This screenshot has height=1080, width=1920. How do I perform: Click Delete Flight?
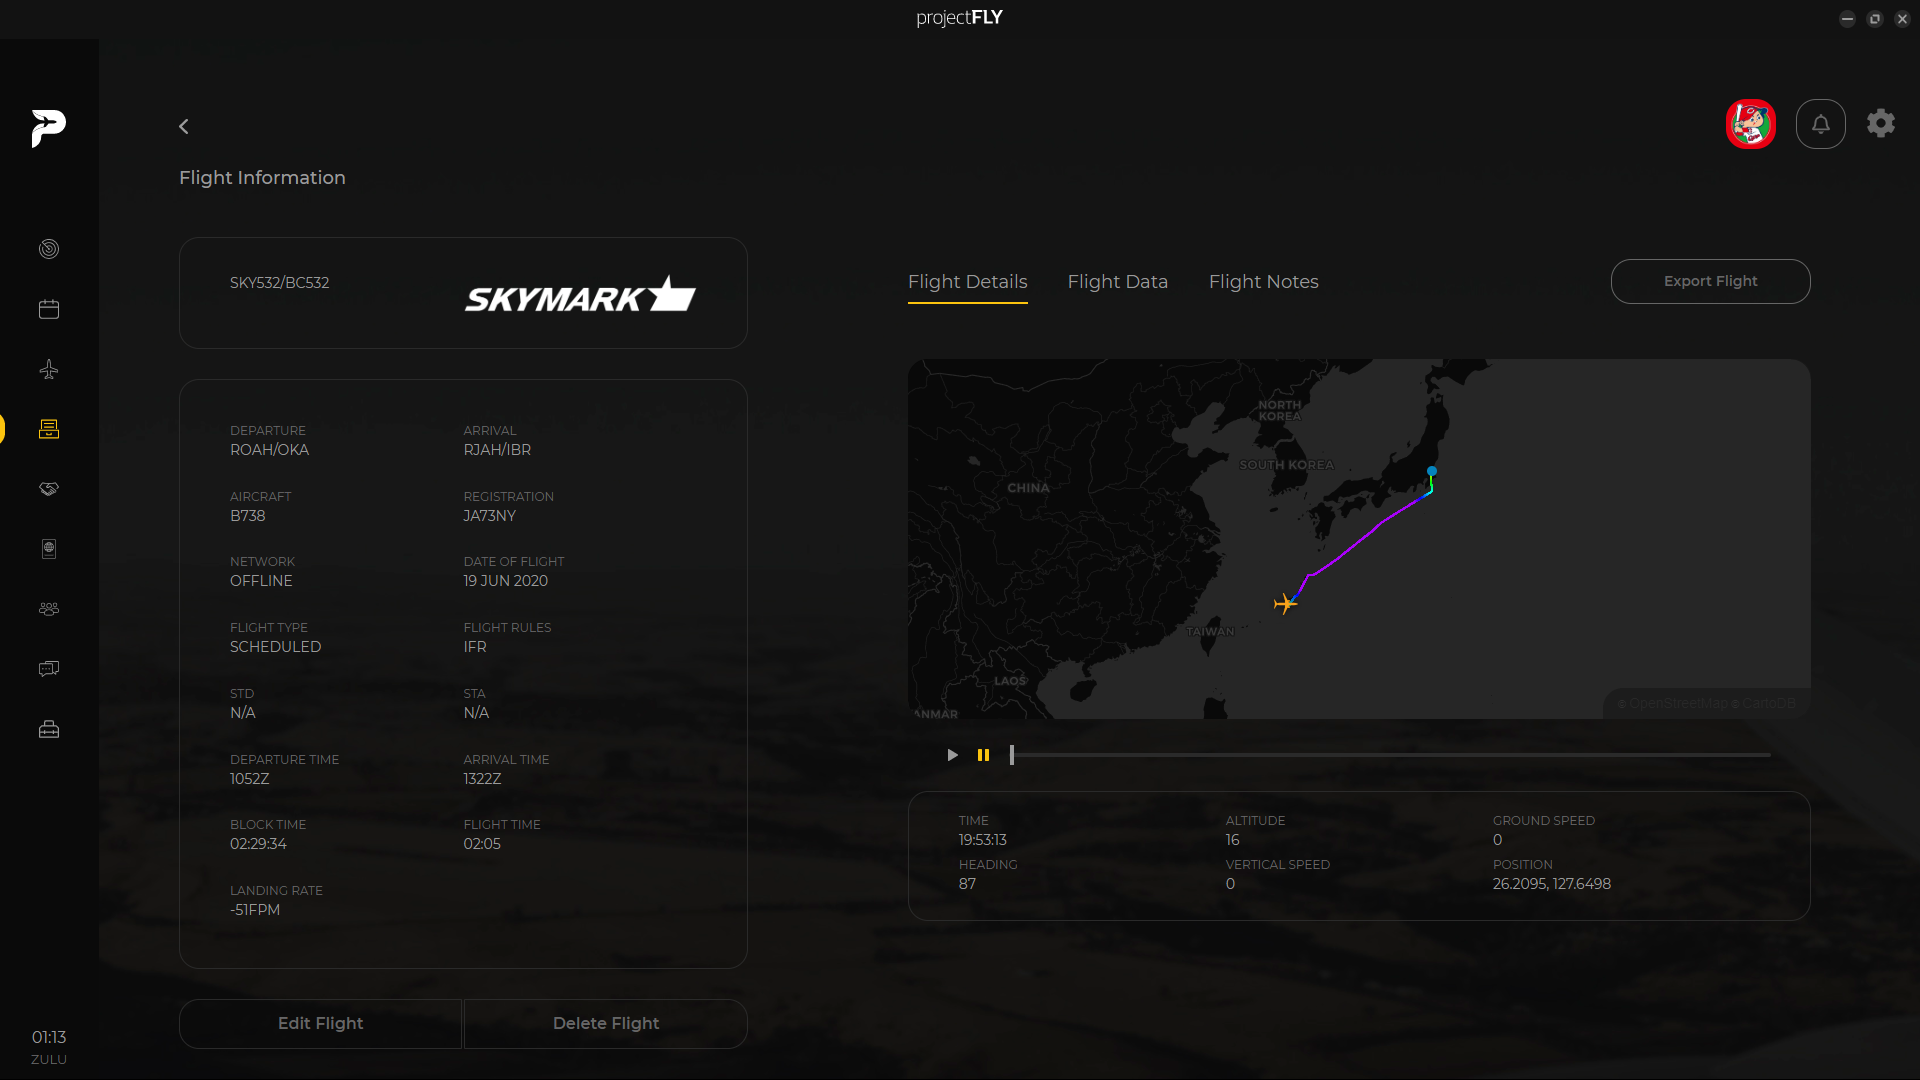[605, 1023]
